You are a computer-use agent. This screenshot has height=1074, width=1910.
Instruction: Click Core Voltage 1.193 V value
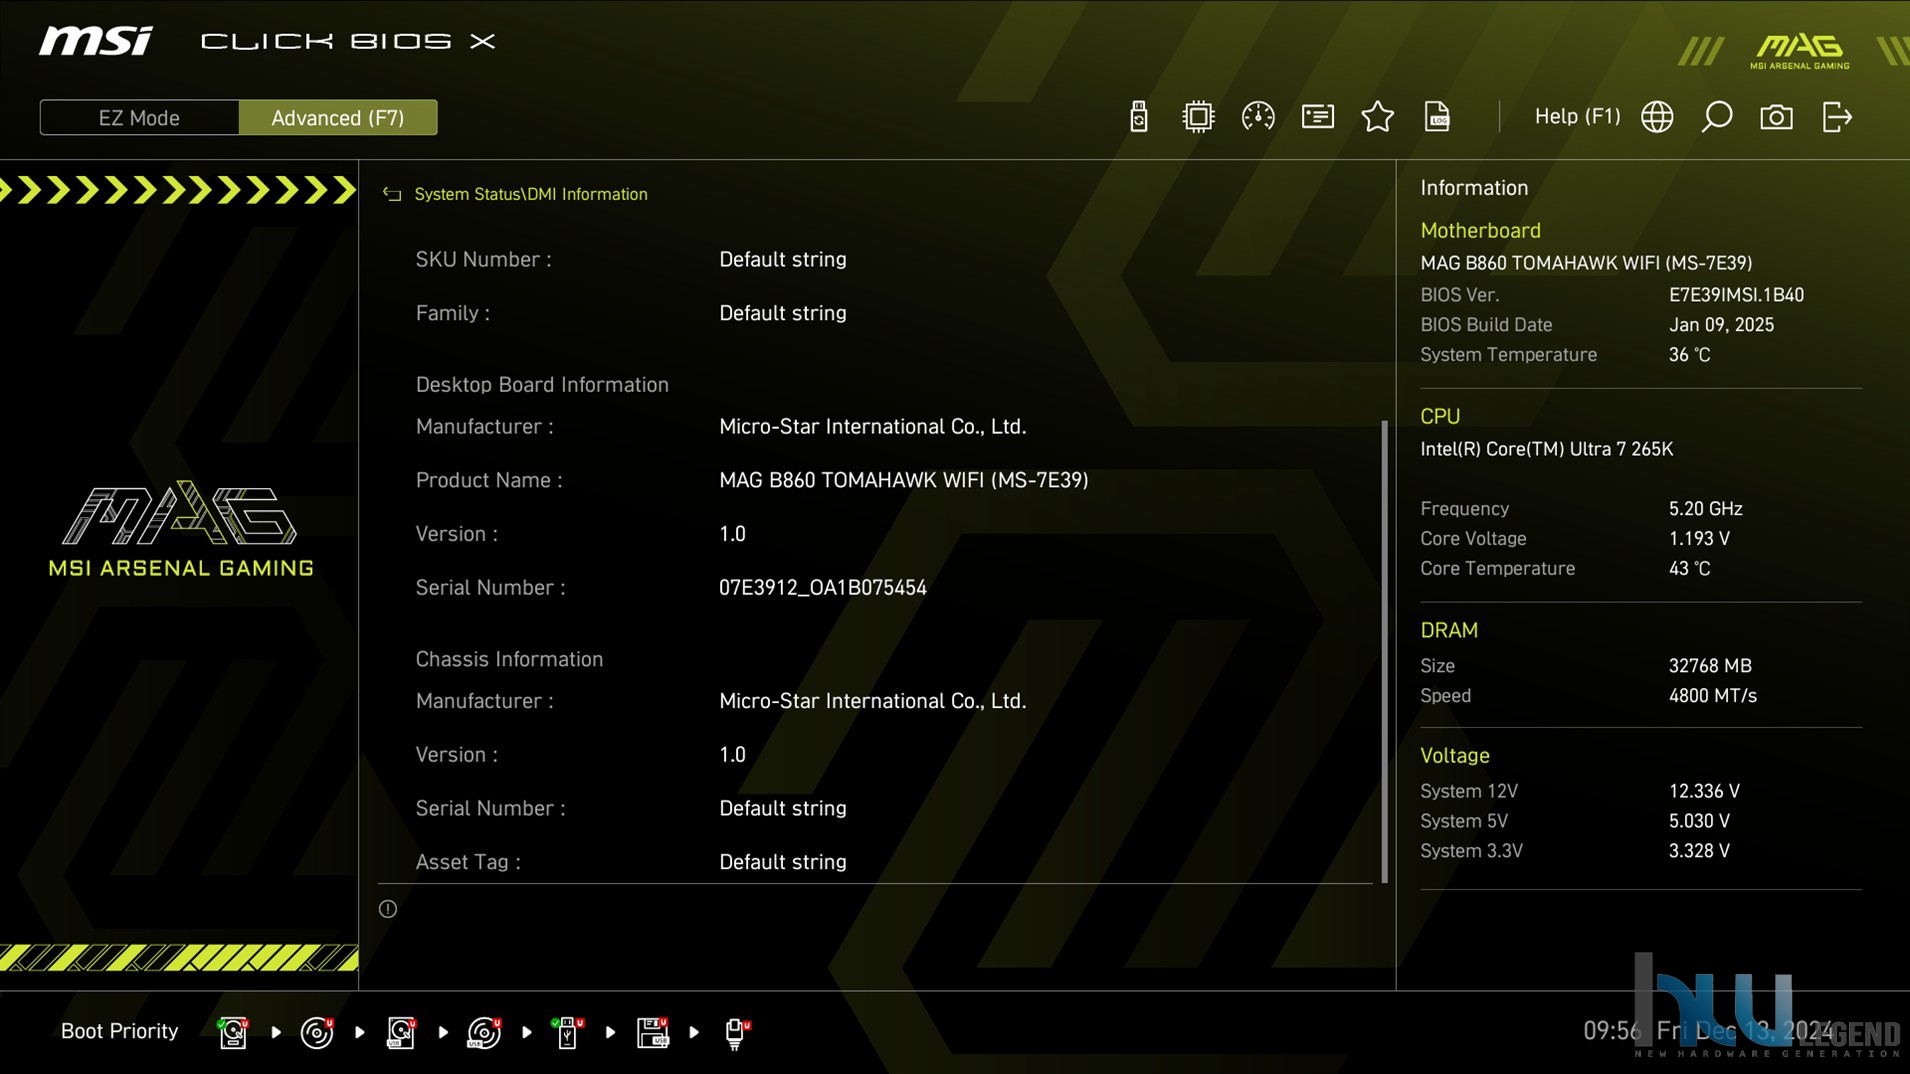click(1699, 539)
